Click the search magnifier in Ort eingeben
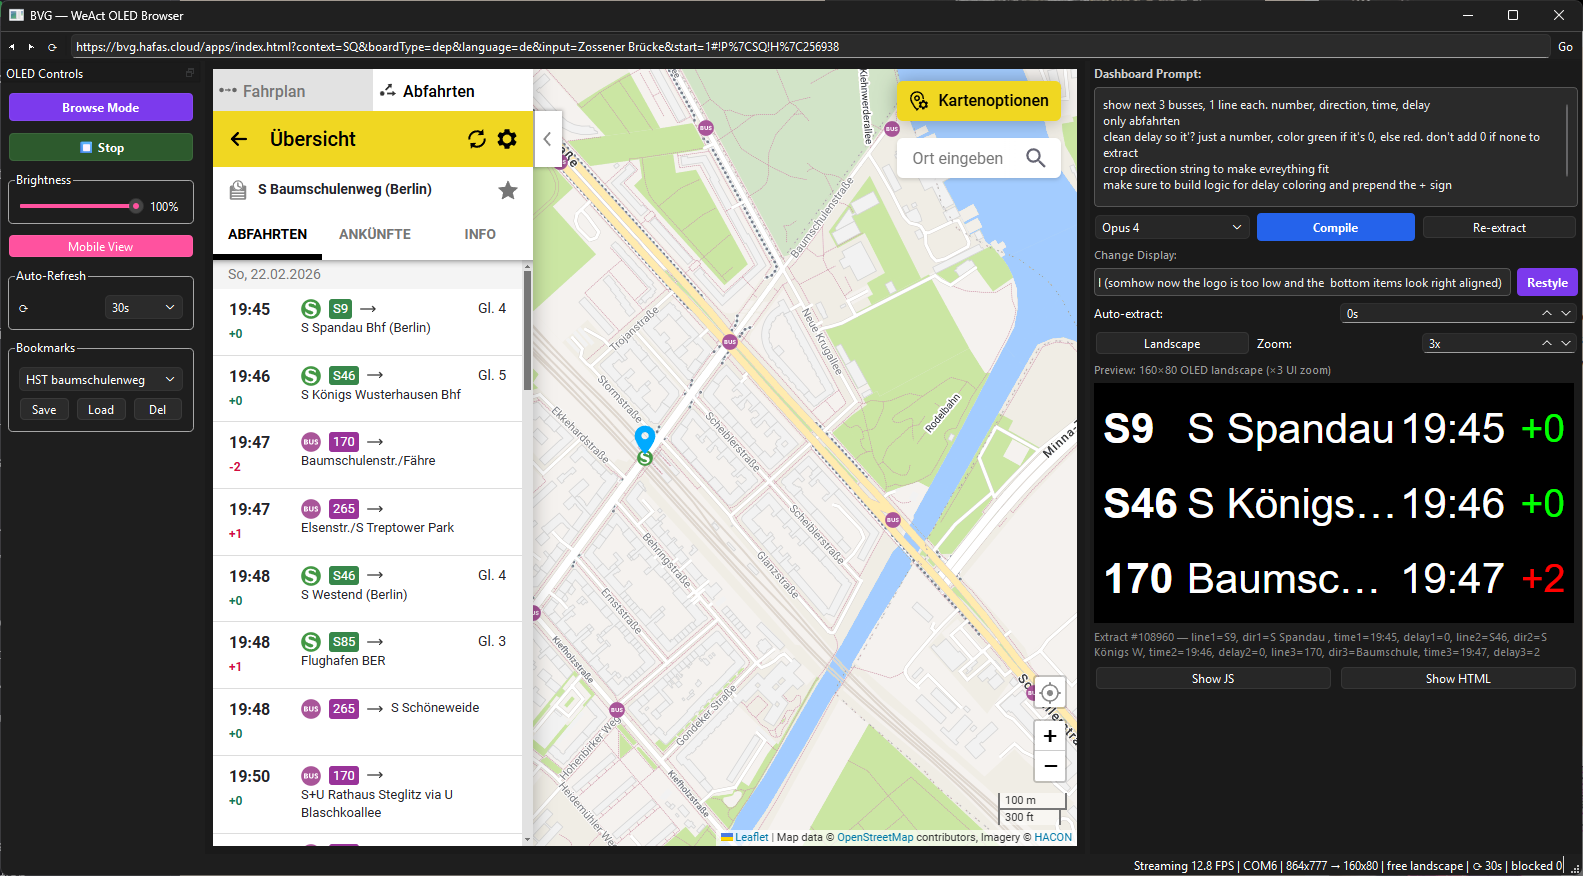This screenshot has height=876, width=1583. [x=1035, y=158]
